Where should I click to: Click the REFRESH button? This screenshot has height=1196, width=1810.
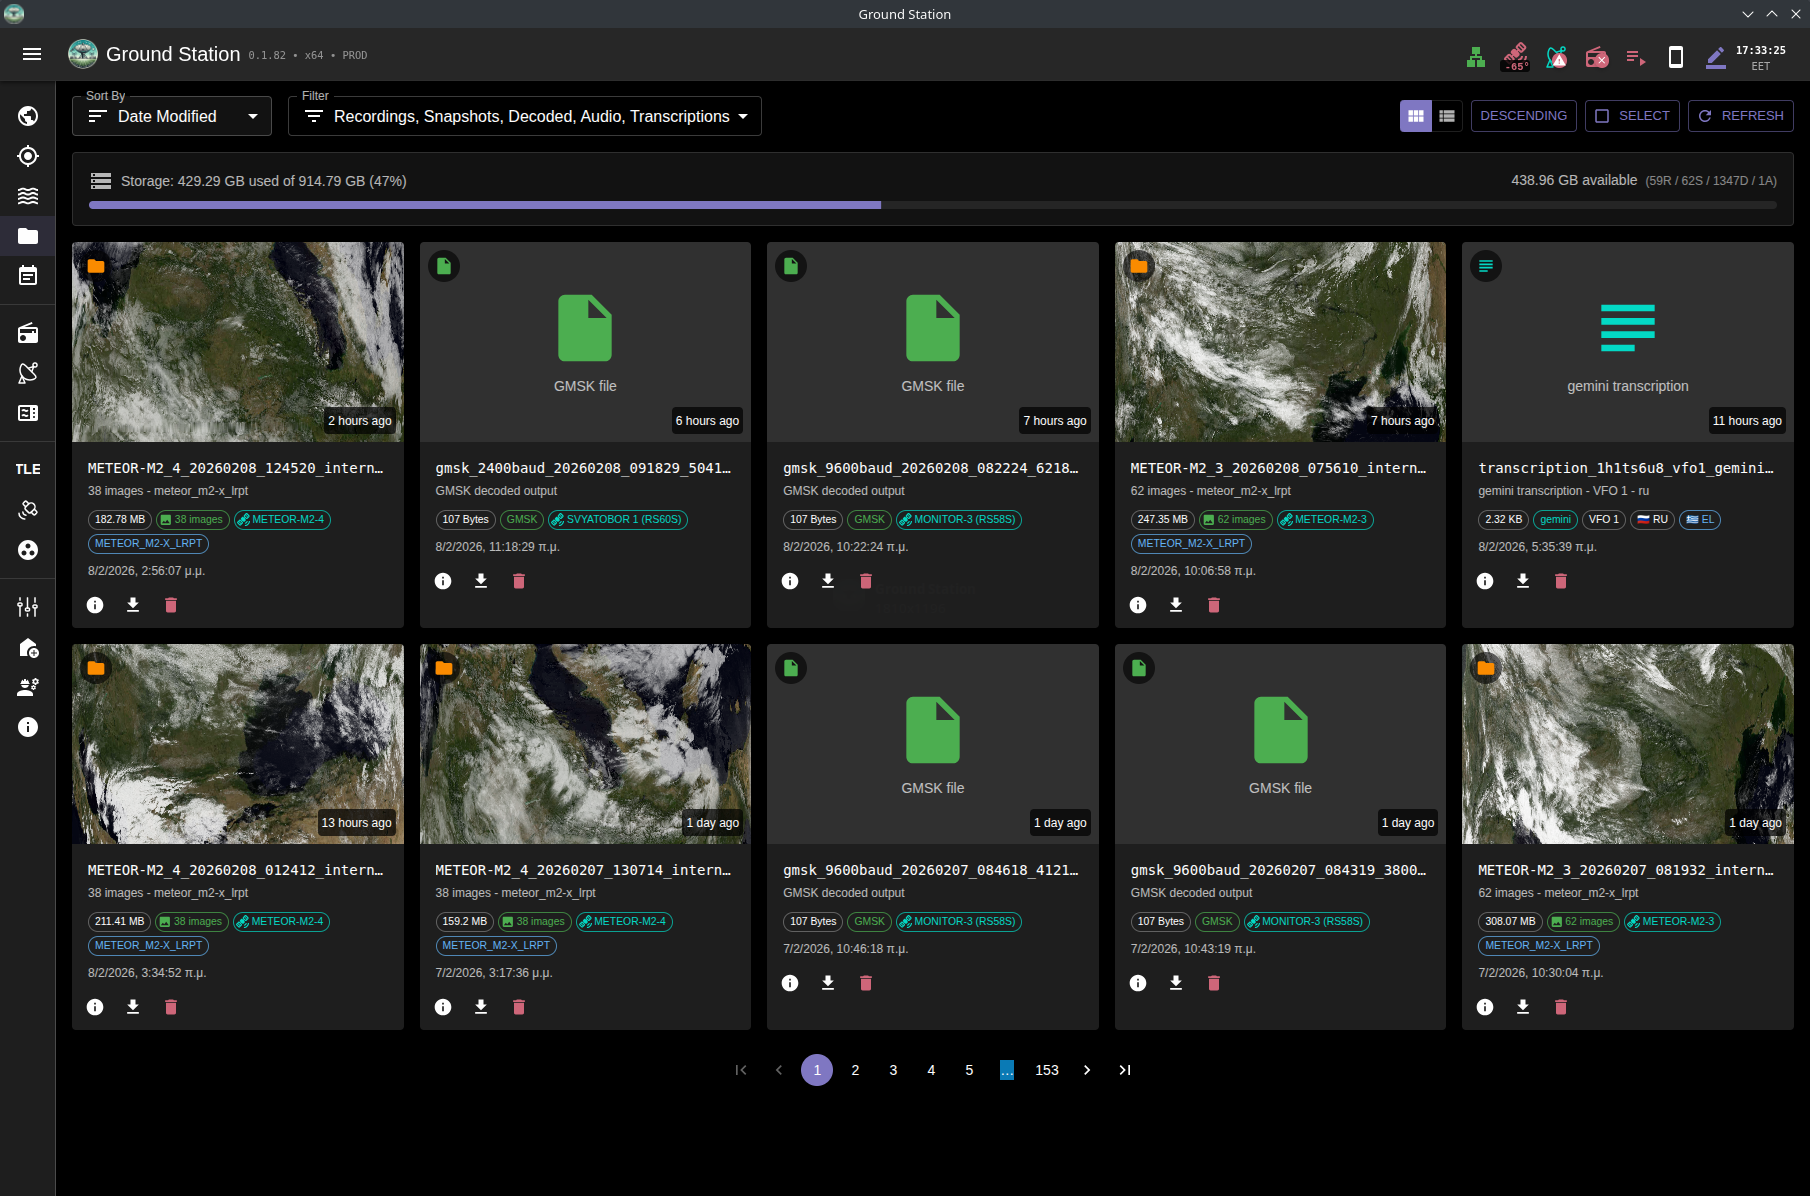(x=1740, y=115)
